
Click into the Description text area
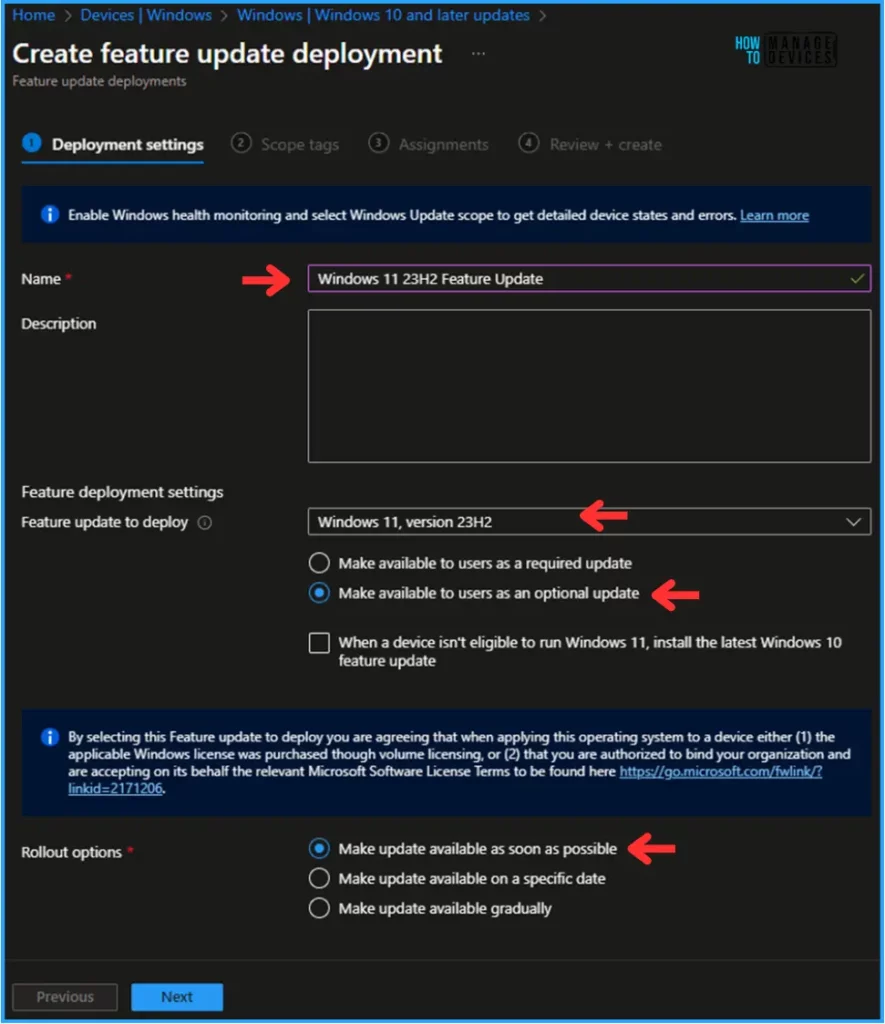pos(589,386)
